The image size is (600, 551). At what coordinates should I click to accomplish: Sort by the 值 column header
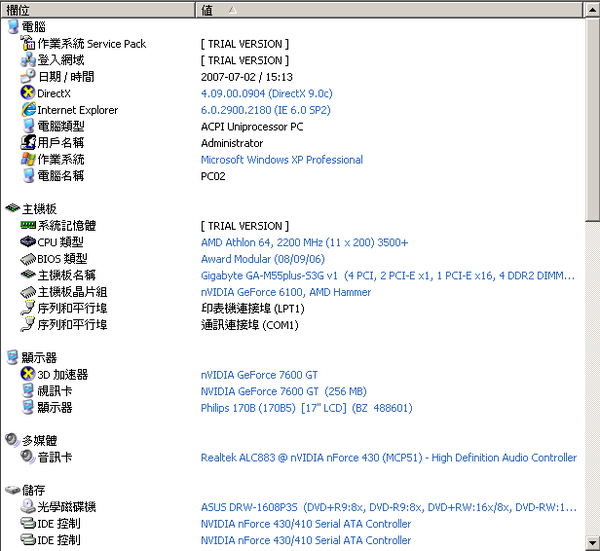click(389, 10)
